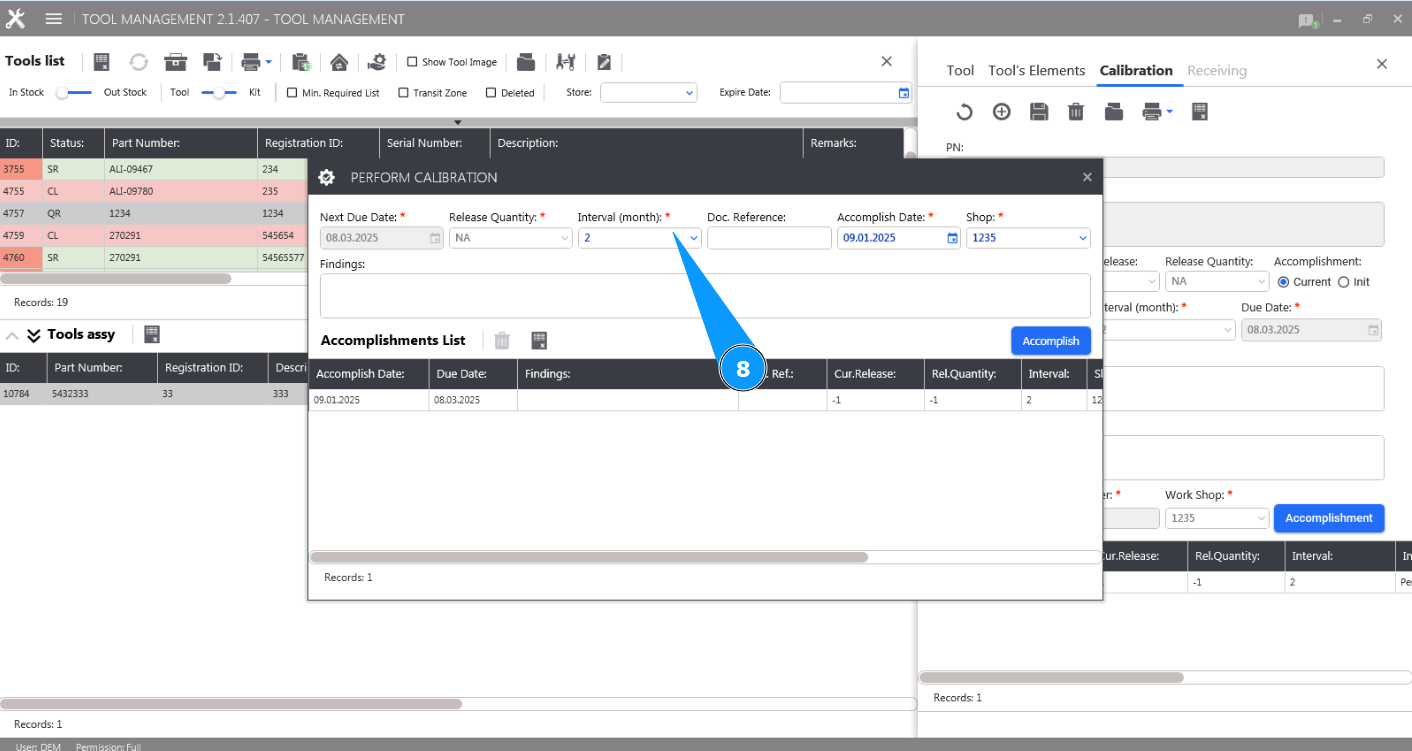Collapse the Tools assy section
1412x751 pixels.
12,335
